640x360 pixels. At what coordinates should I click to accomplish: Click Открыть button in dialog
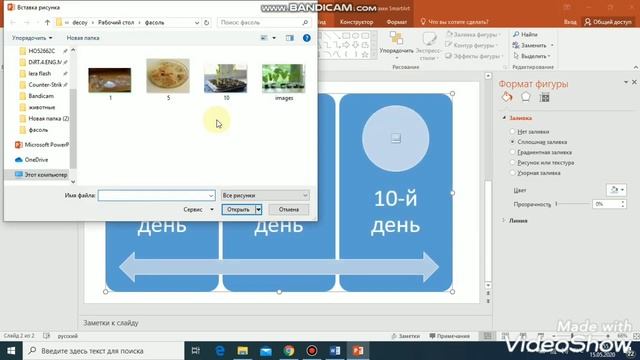pyautogui.click(x=238, y=209)
